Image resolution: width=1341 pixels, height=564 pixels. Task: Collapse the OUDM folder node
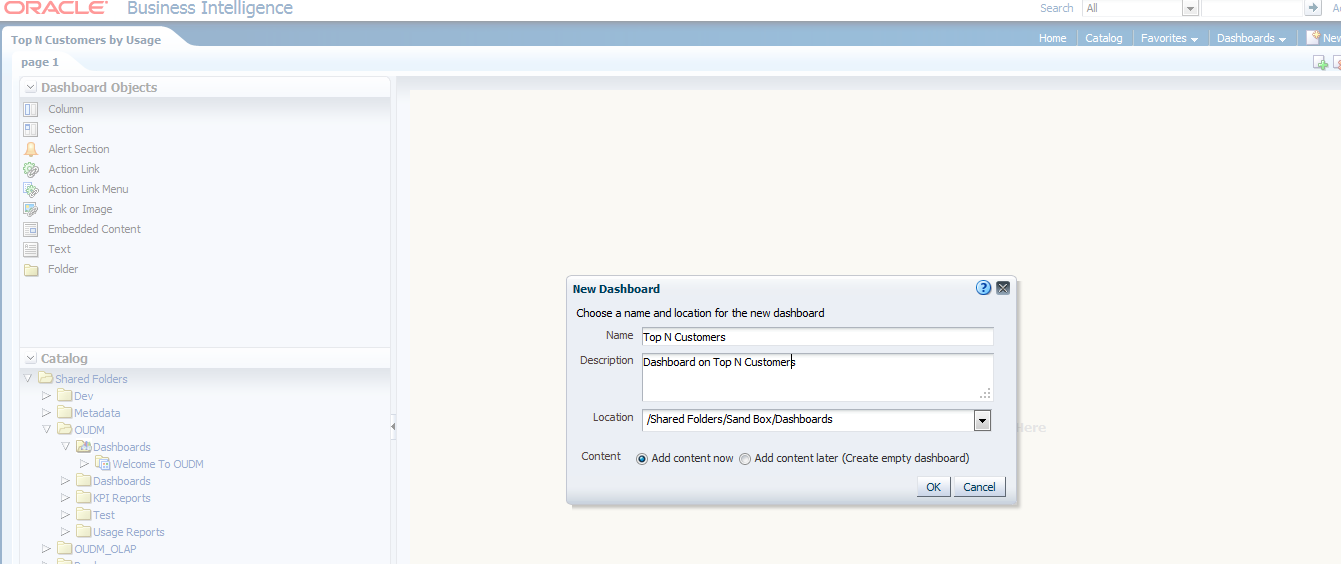click(47, 430)
